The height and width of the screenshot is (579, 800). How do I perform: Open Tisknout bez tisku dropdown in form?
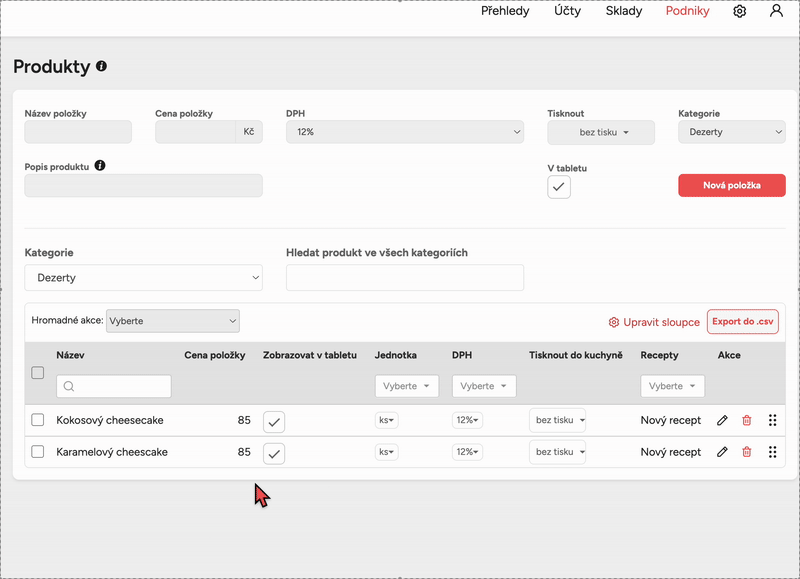[x=601, y=132]
